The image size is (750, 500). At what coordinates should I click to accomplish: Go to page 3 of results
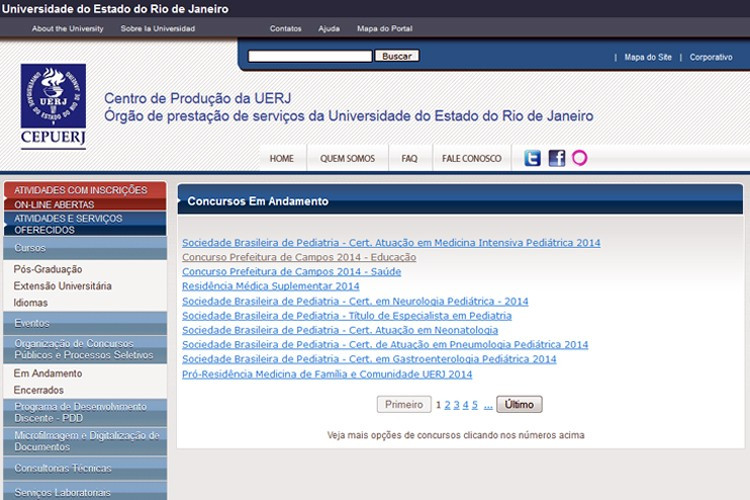(455, 405)
